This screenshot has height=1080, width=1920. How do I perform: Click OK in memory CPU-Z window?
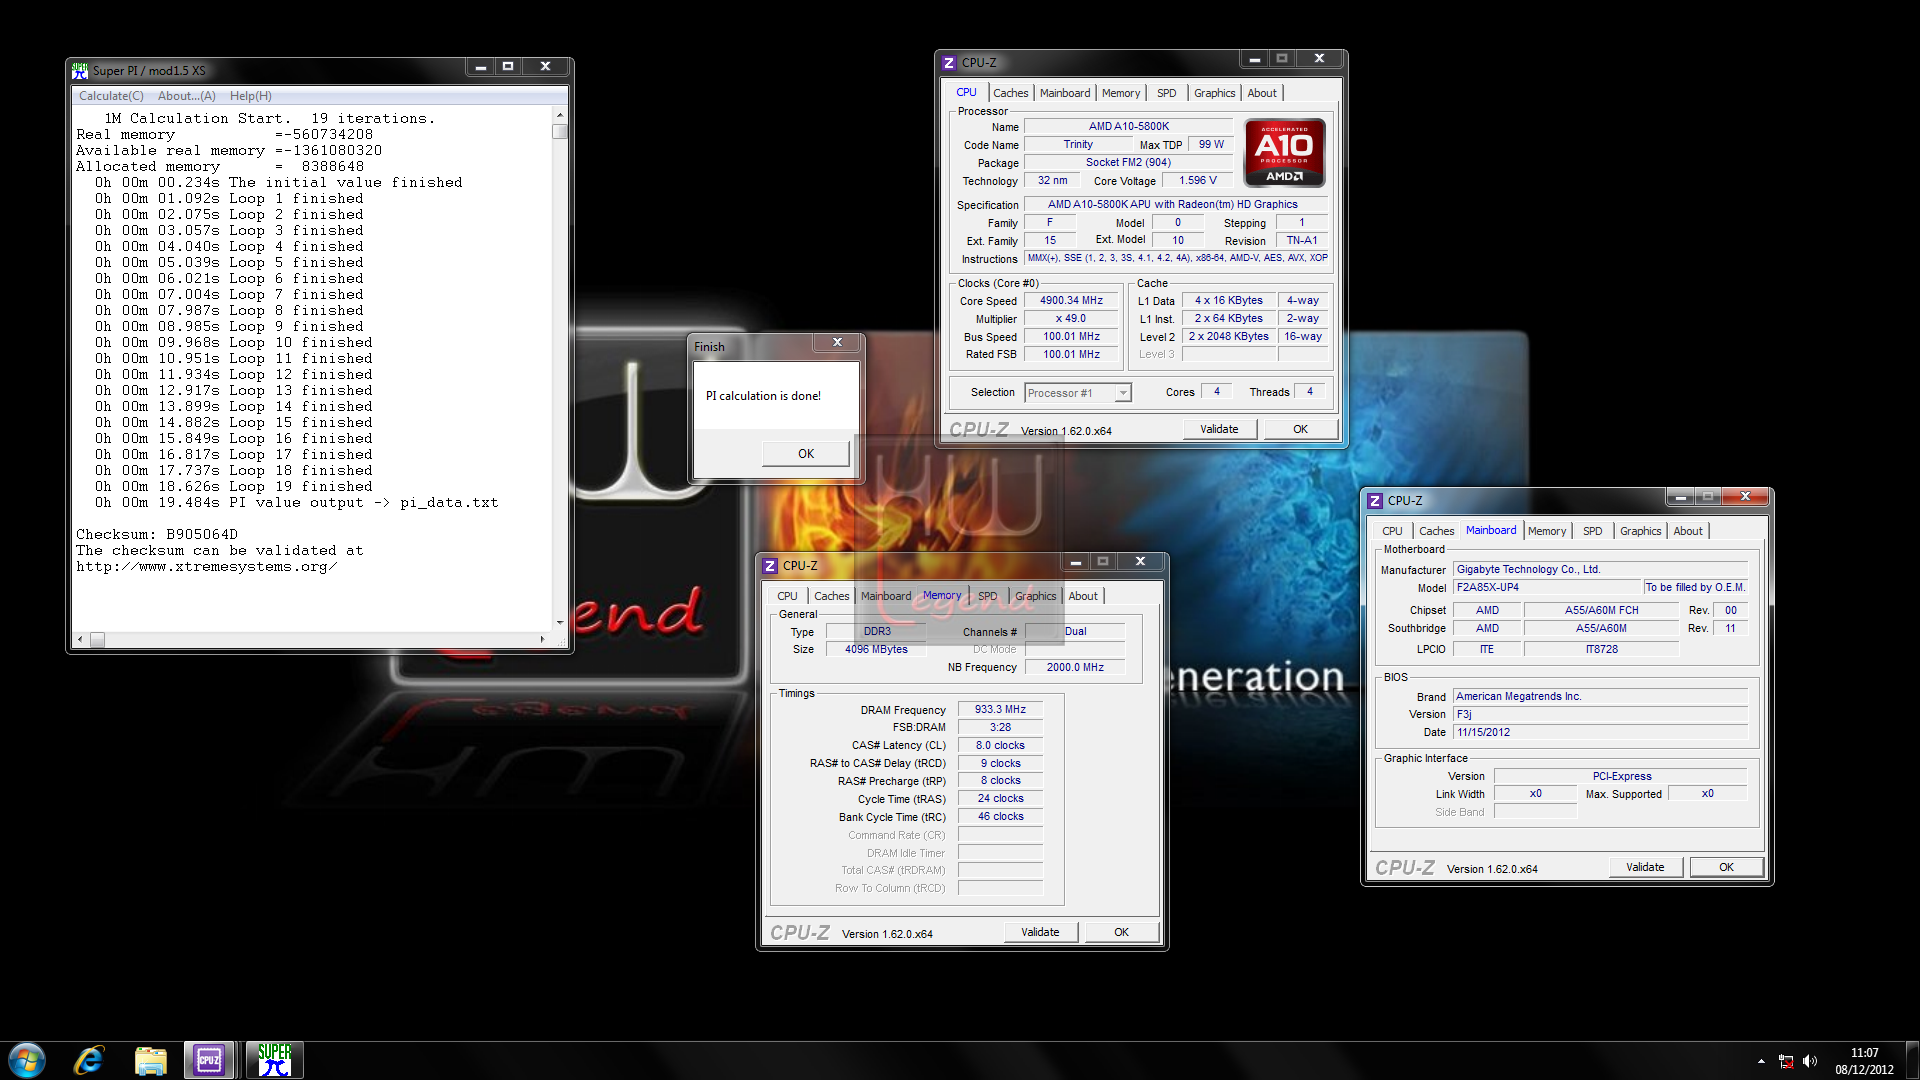pyautogui.click(x=1121, y=932)
